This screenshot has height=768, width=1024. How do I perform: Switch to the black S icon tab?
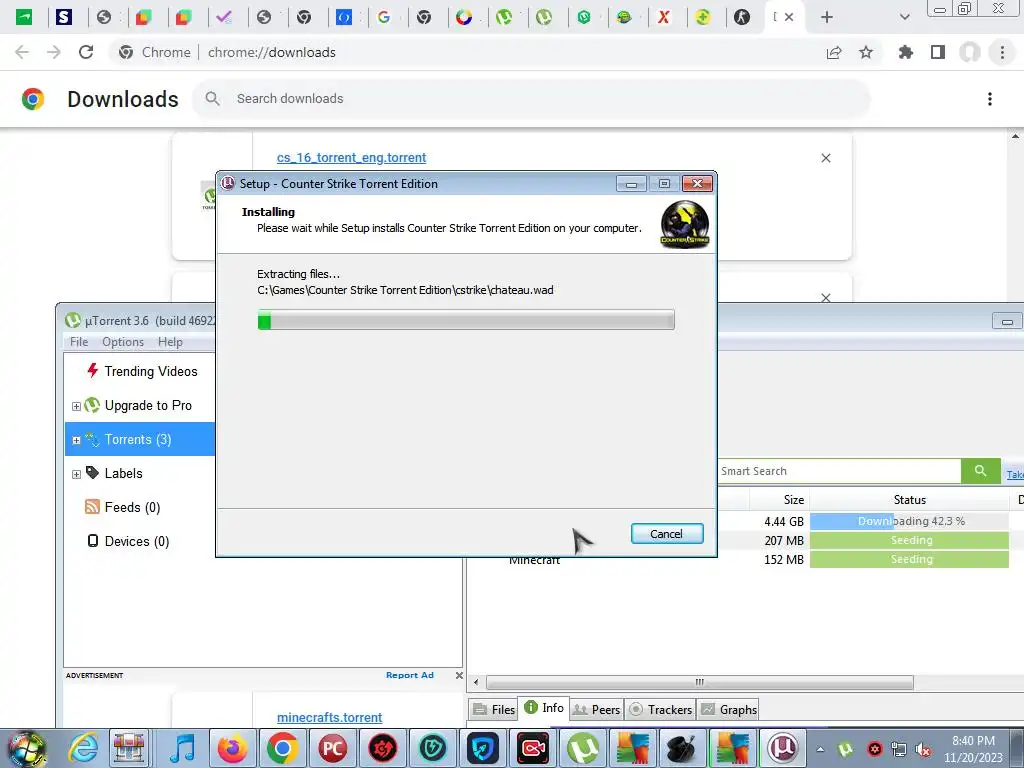63,17
